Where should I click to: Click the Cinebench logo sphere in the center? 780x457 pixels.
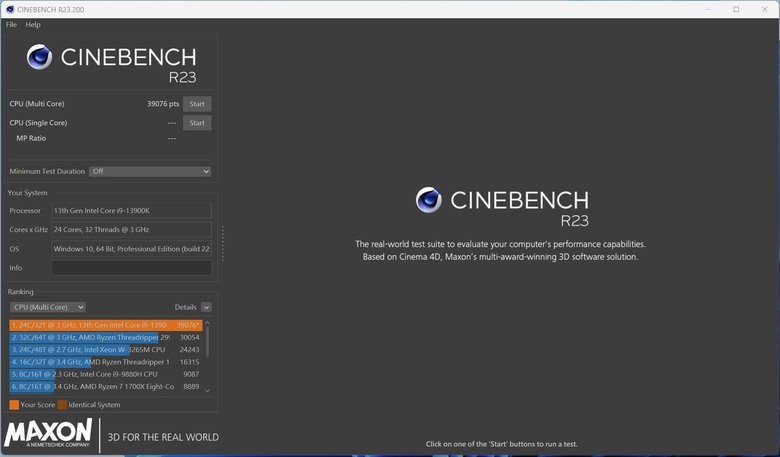click(428, 200)
